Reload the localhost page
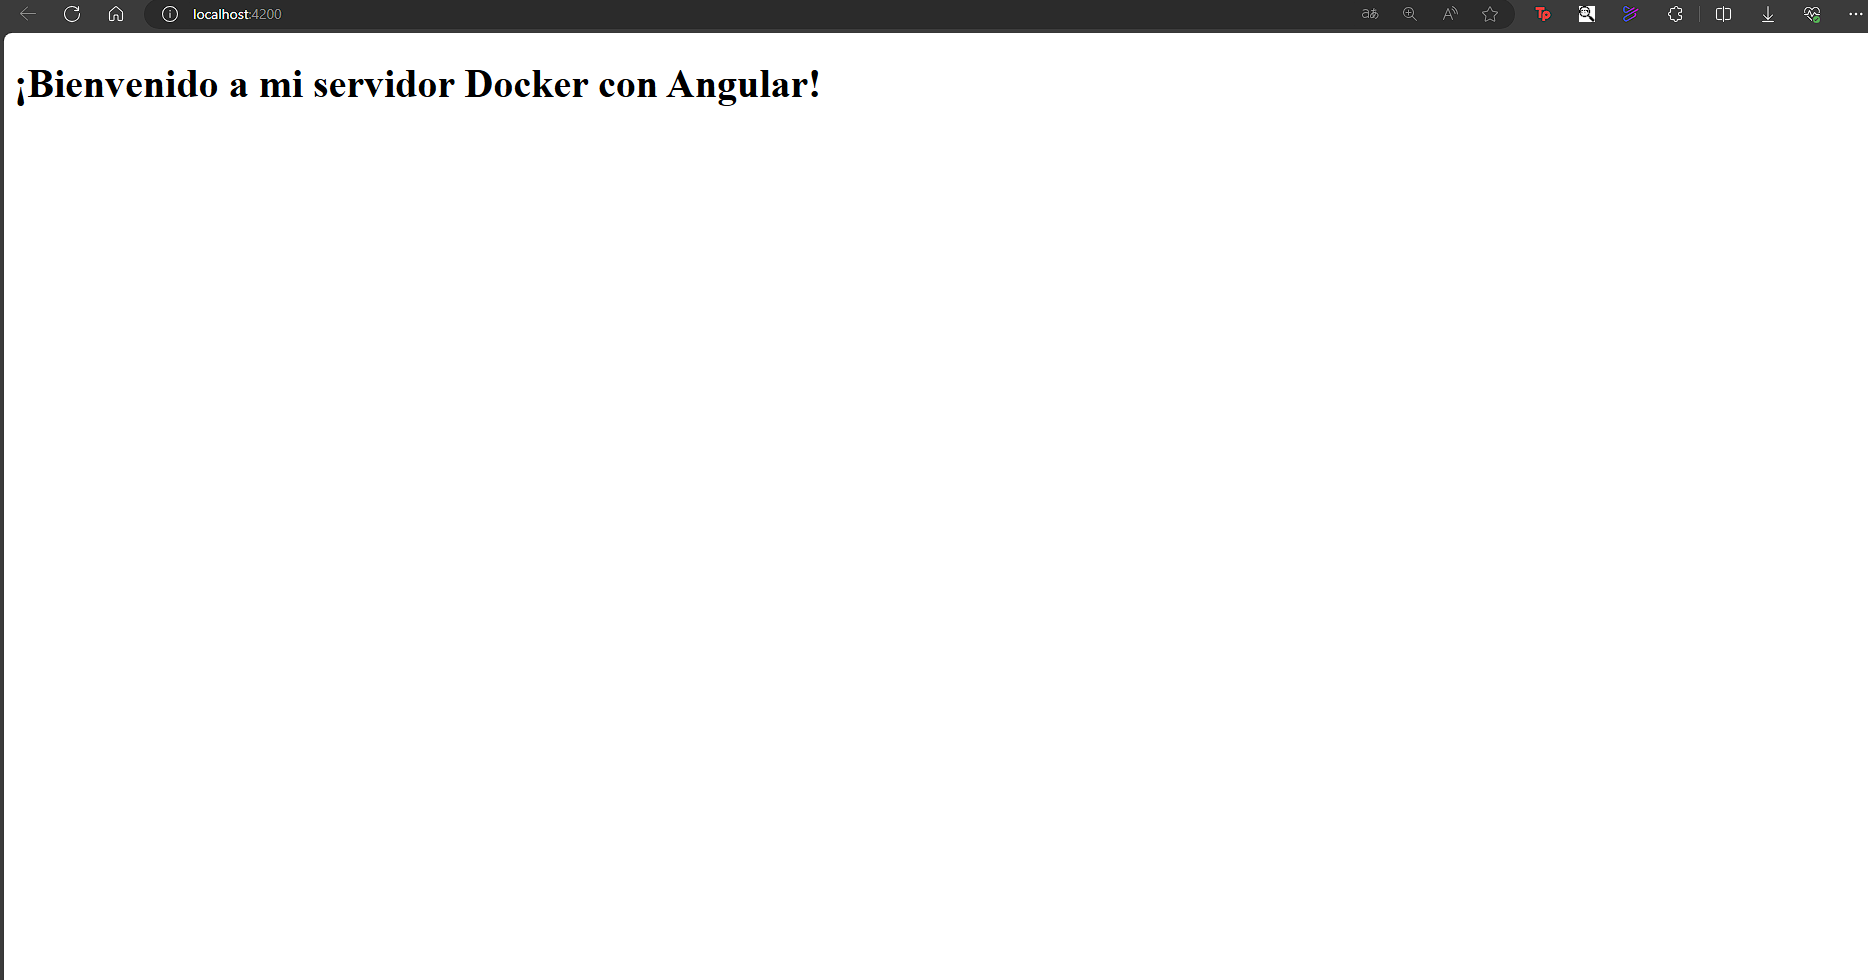Screen dimensions: 1868x980 [72, 14]
